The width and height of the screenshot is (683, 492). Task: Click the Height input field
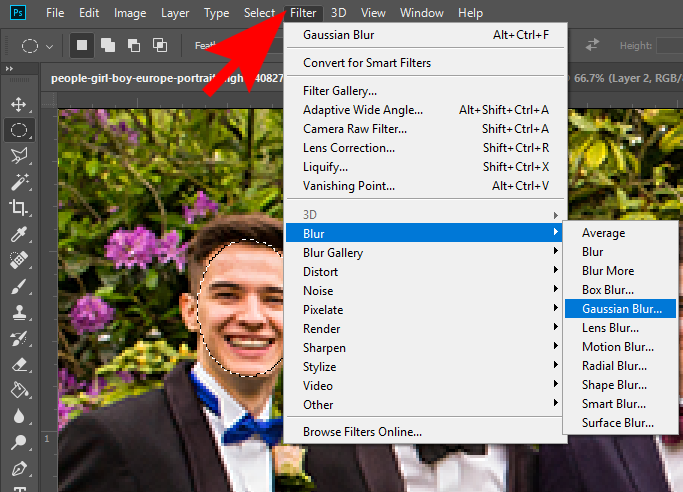point(670,45)
